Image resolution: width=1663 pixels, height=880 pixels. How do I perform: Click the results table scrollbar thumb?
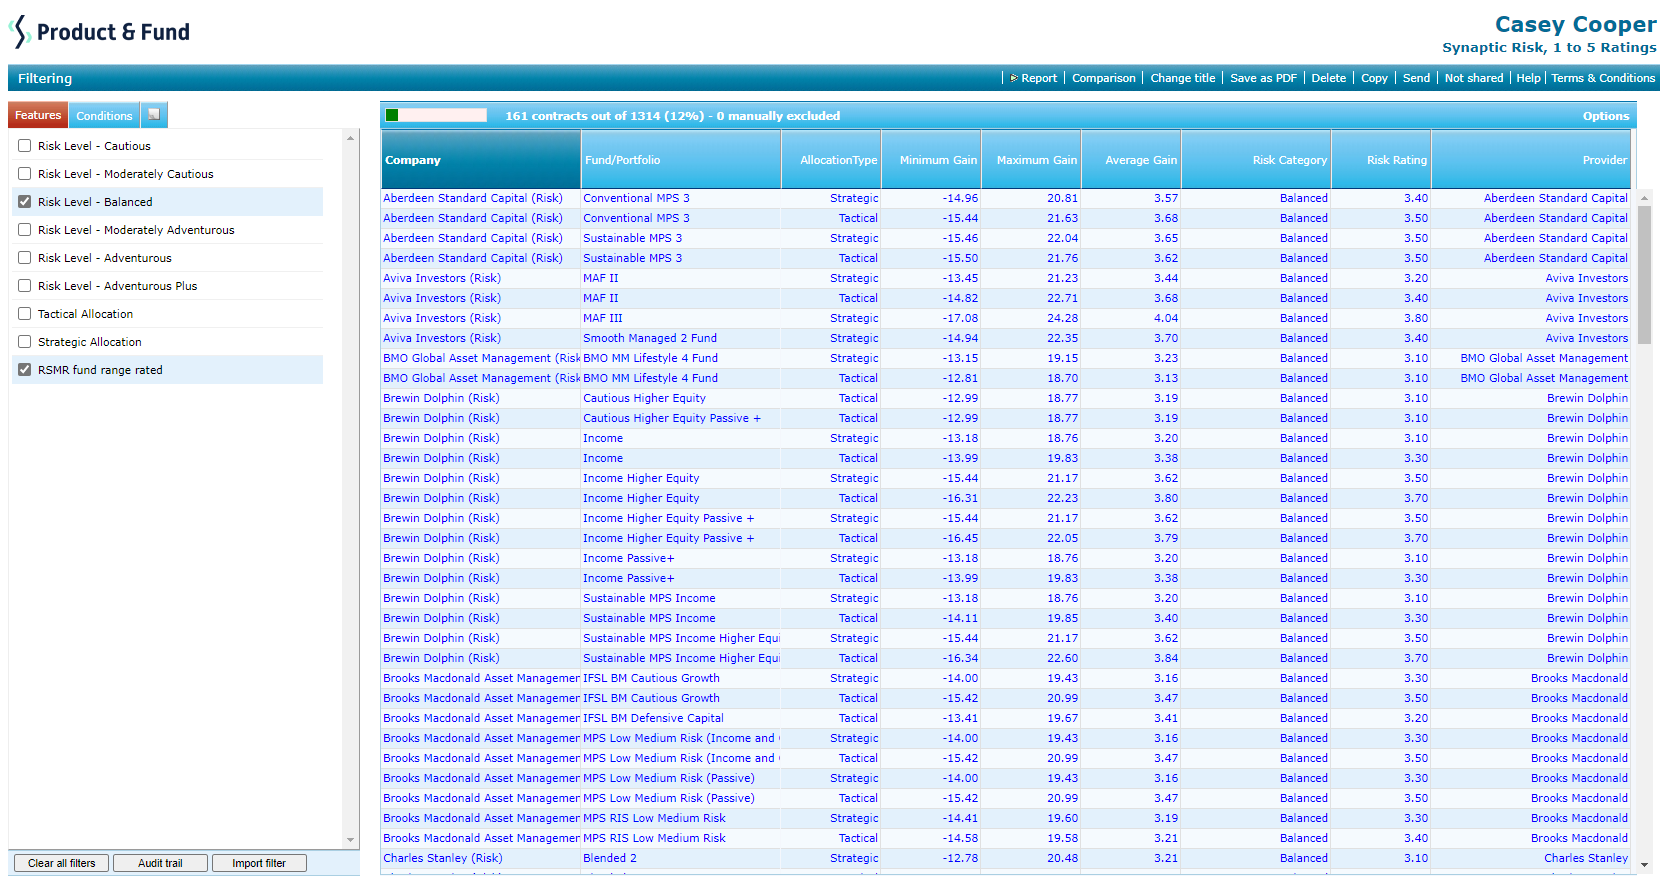pos(1644,275)
